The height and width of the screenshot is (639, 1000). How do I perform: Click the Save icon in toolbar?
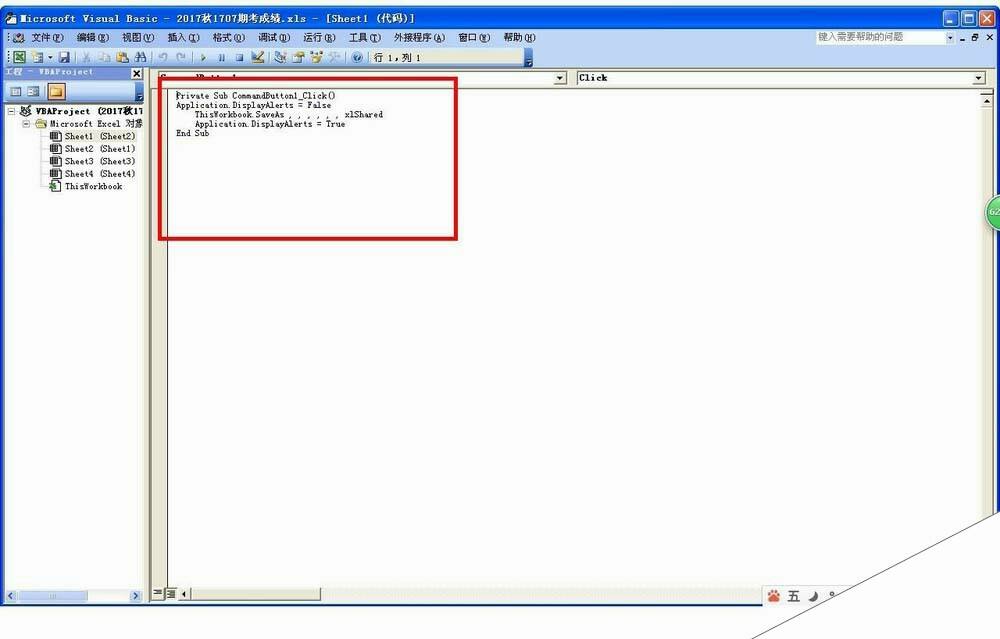point(64,57)
